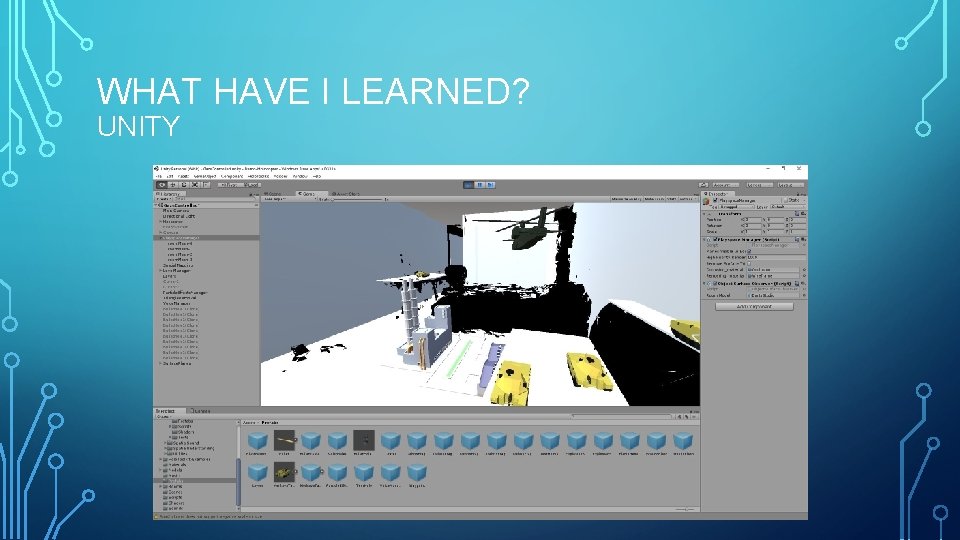The width and height of the screenshot is (960, 540).
Task: Toggle the GameObject active checkbox in Inspector
Action: click(715, 200)
